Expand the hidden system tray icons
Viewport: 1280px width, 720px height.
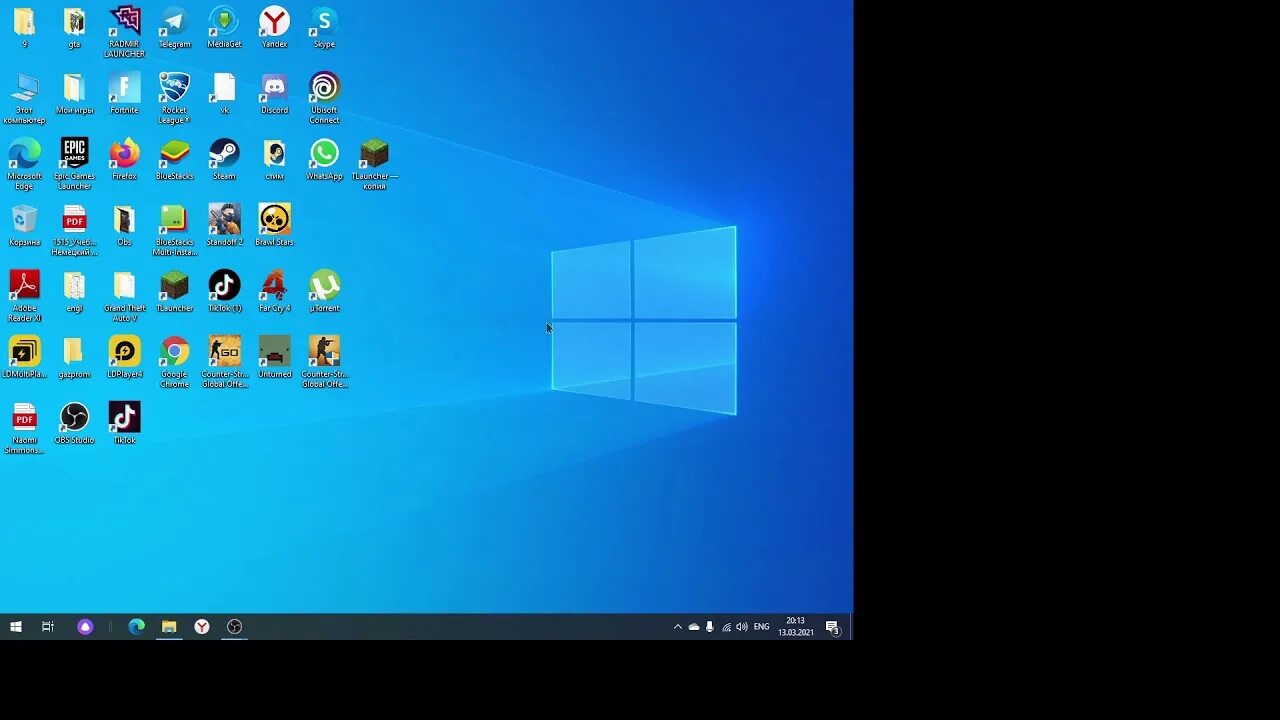pos(677,627)
